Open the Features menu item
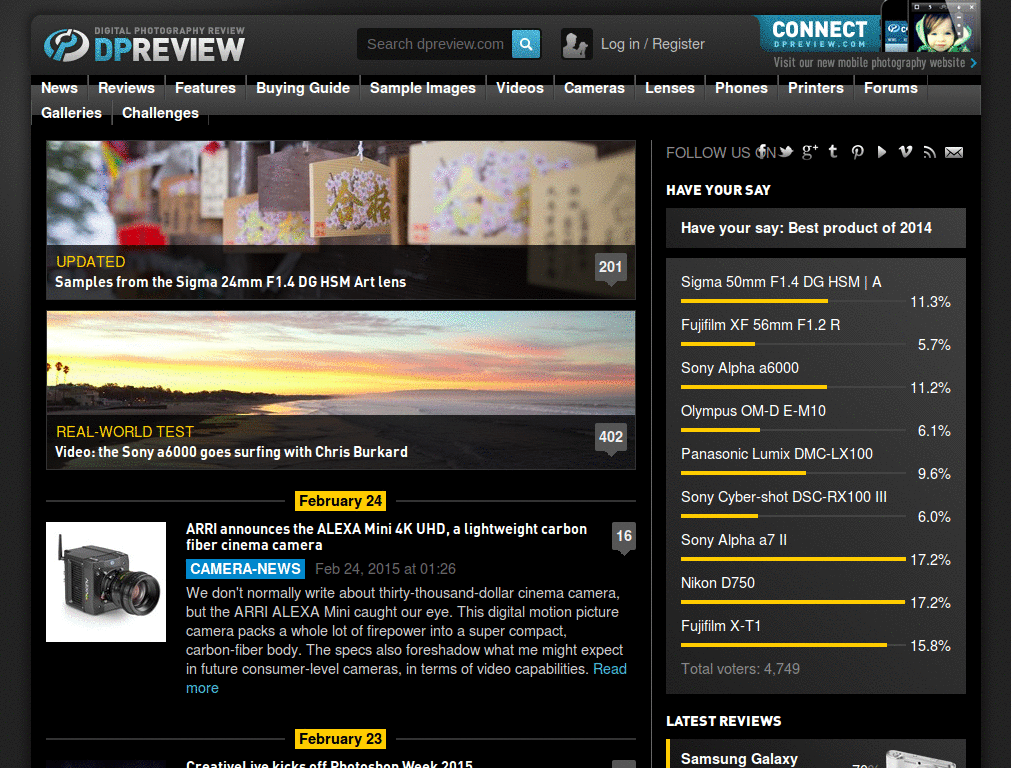Viewport: 1024px width, 768px height. (x=205, y=88)
